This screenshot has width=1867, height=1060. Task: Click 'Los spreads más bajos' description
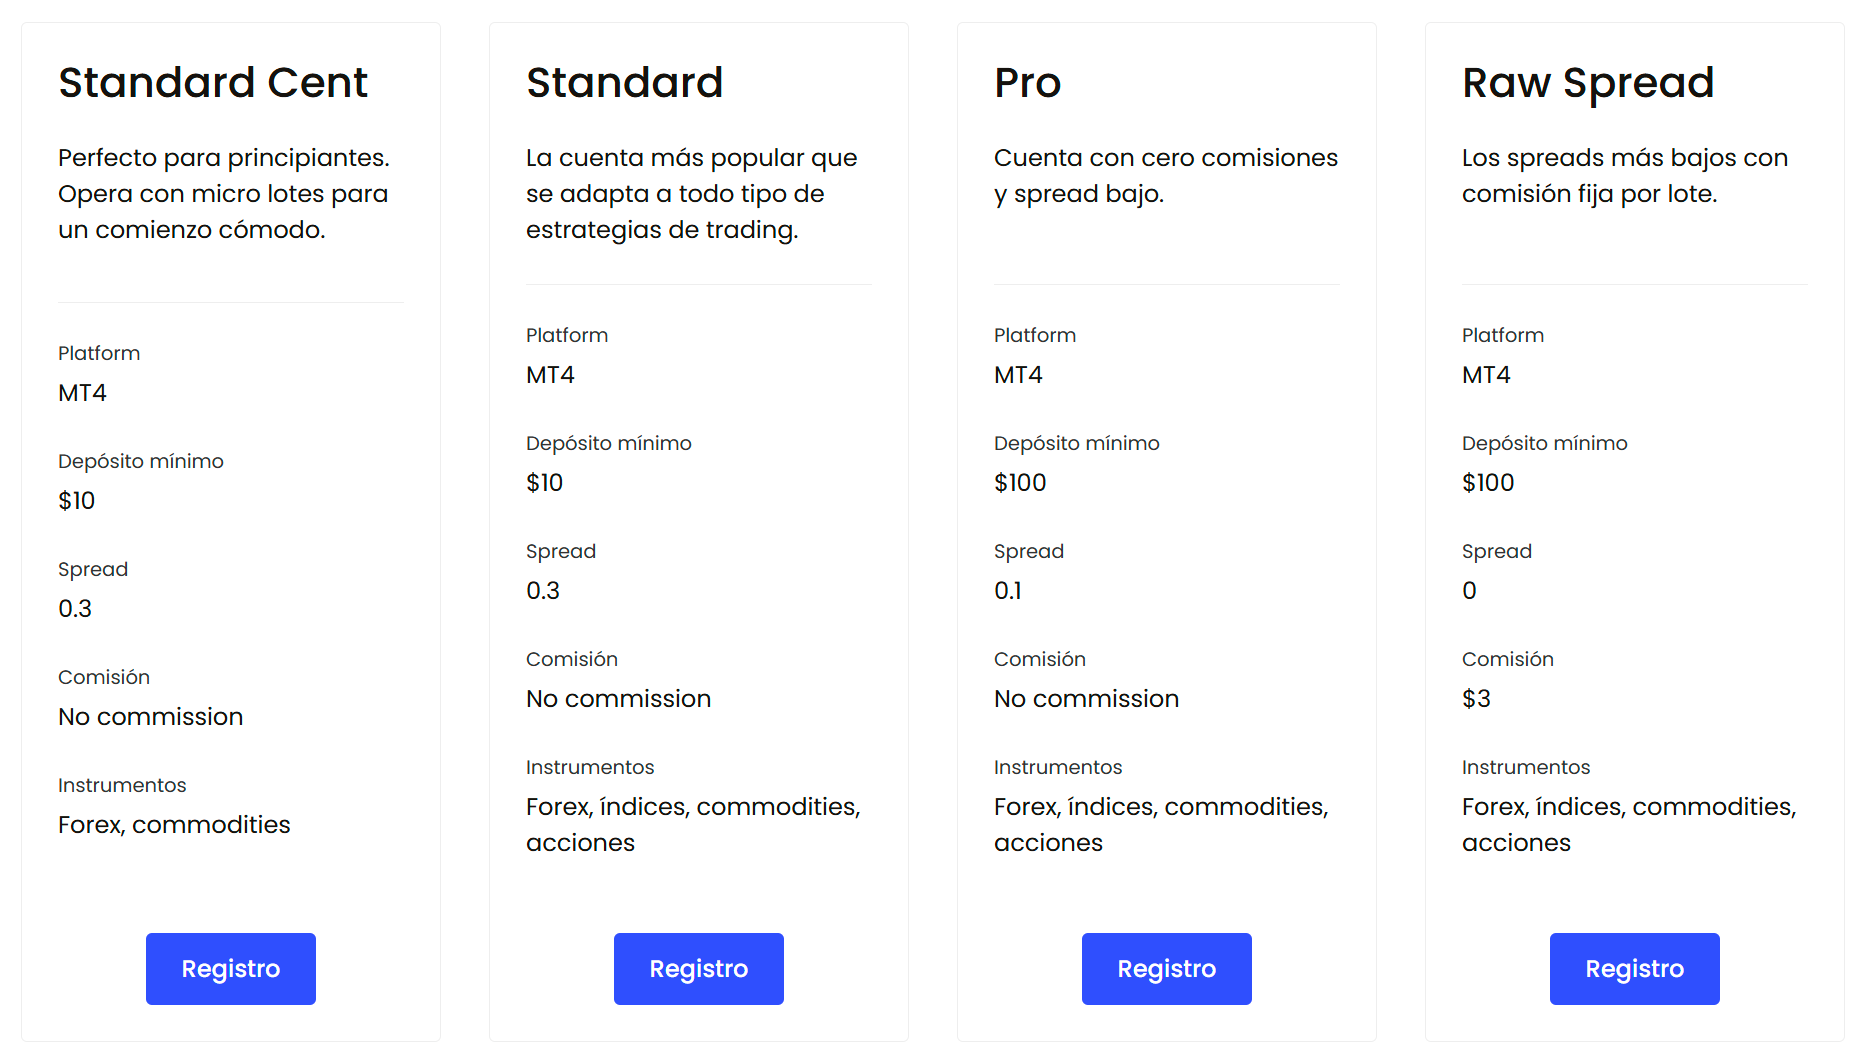tap(1625, 175)
